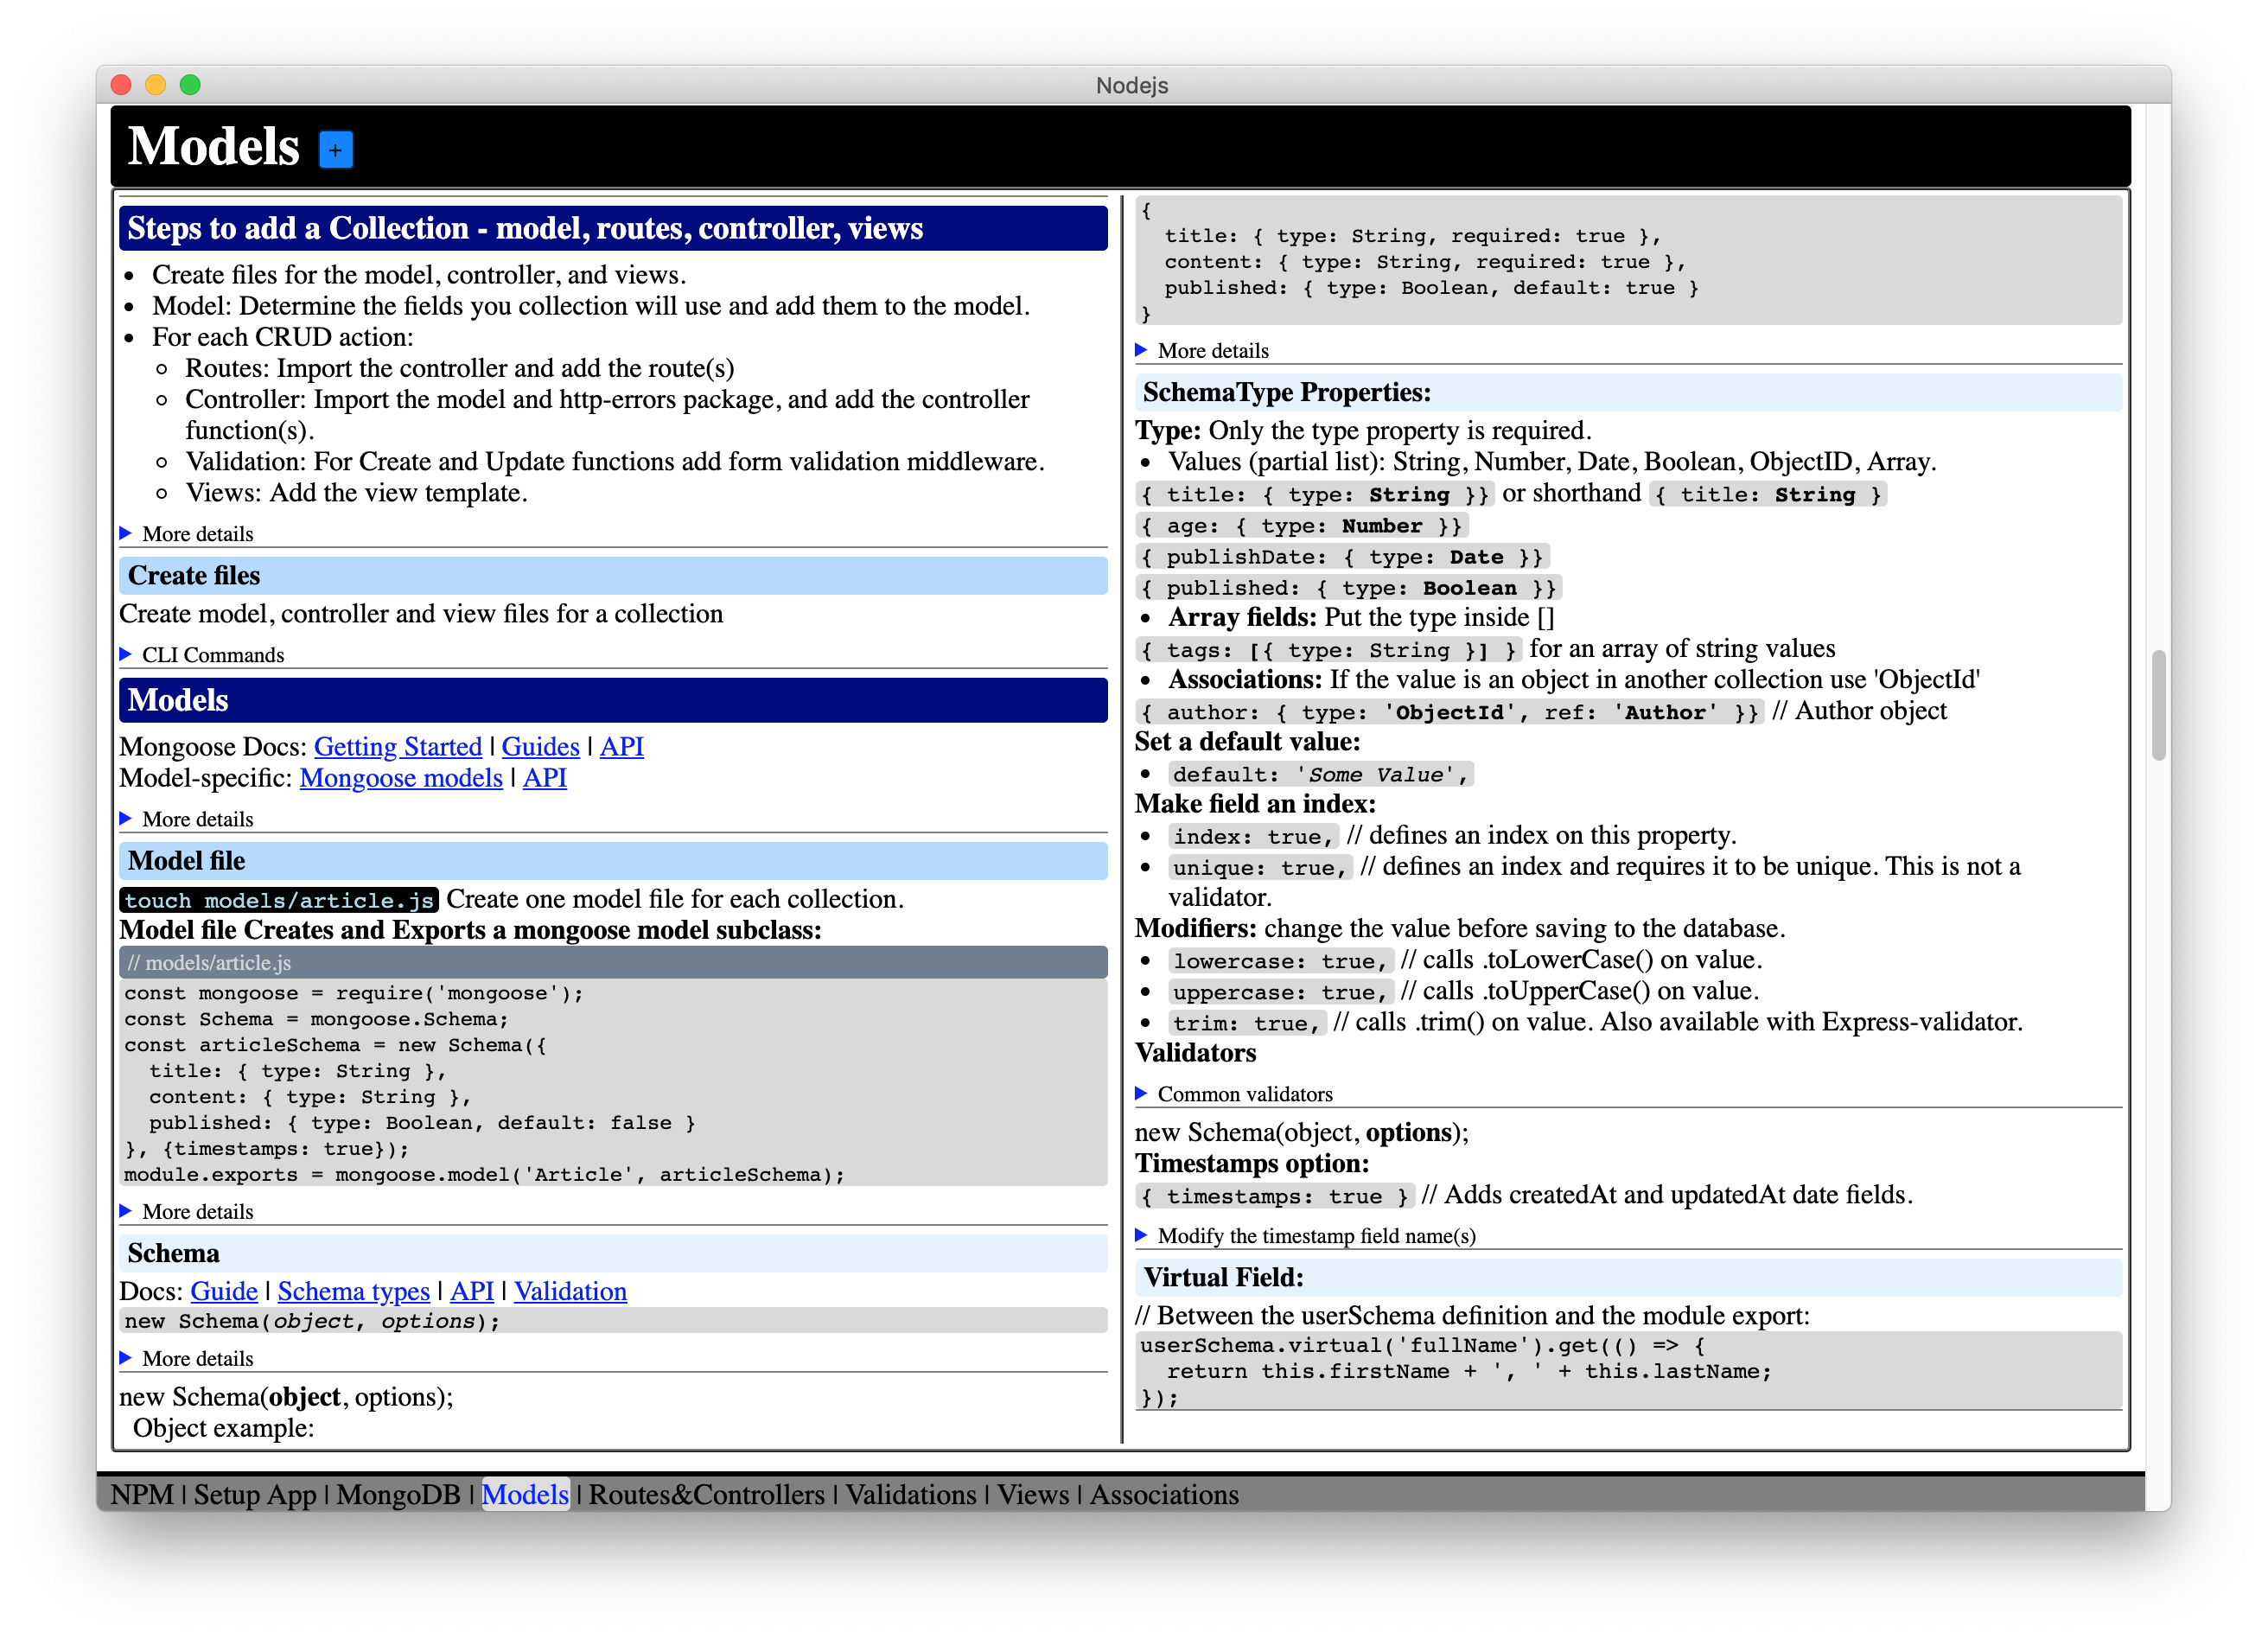Viewport: 2268px width, 1639px height.
Task: Click the '// models/article.js' code header
Action: coord(613,963)
